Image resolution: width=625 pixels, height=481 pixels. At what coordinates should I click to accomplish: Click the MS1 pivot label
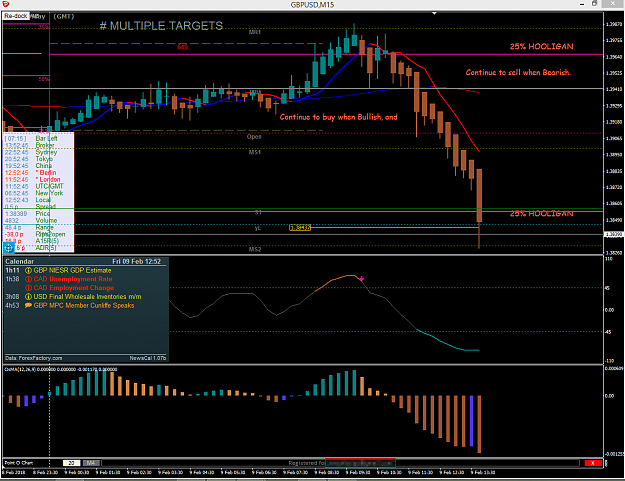(255, 152)
